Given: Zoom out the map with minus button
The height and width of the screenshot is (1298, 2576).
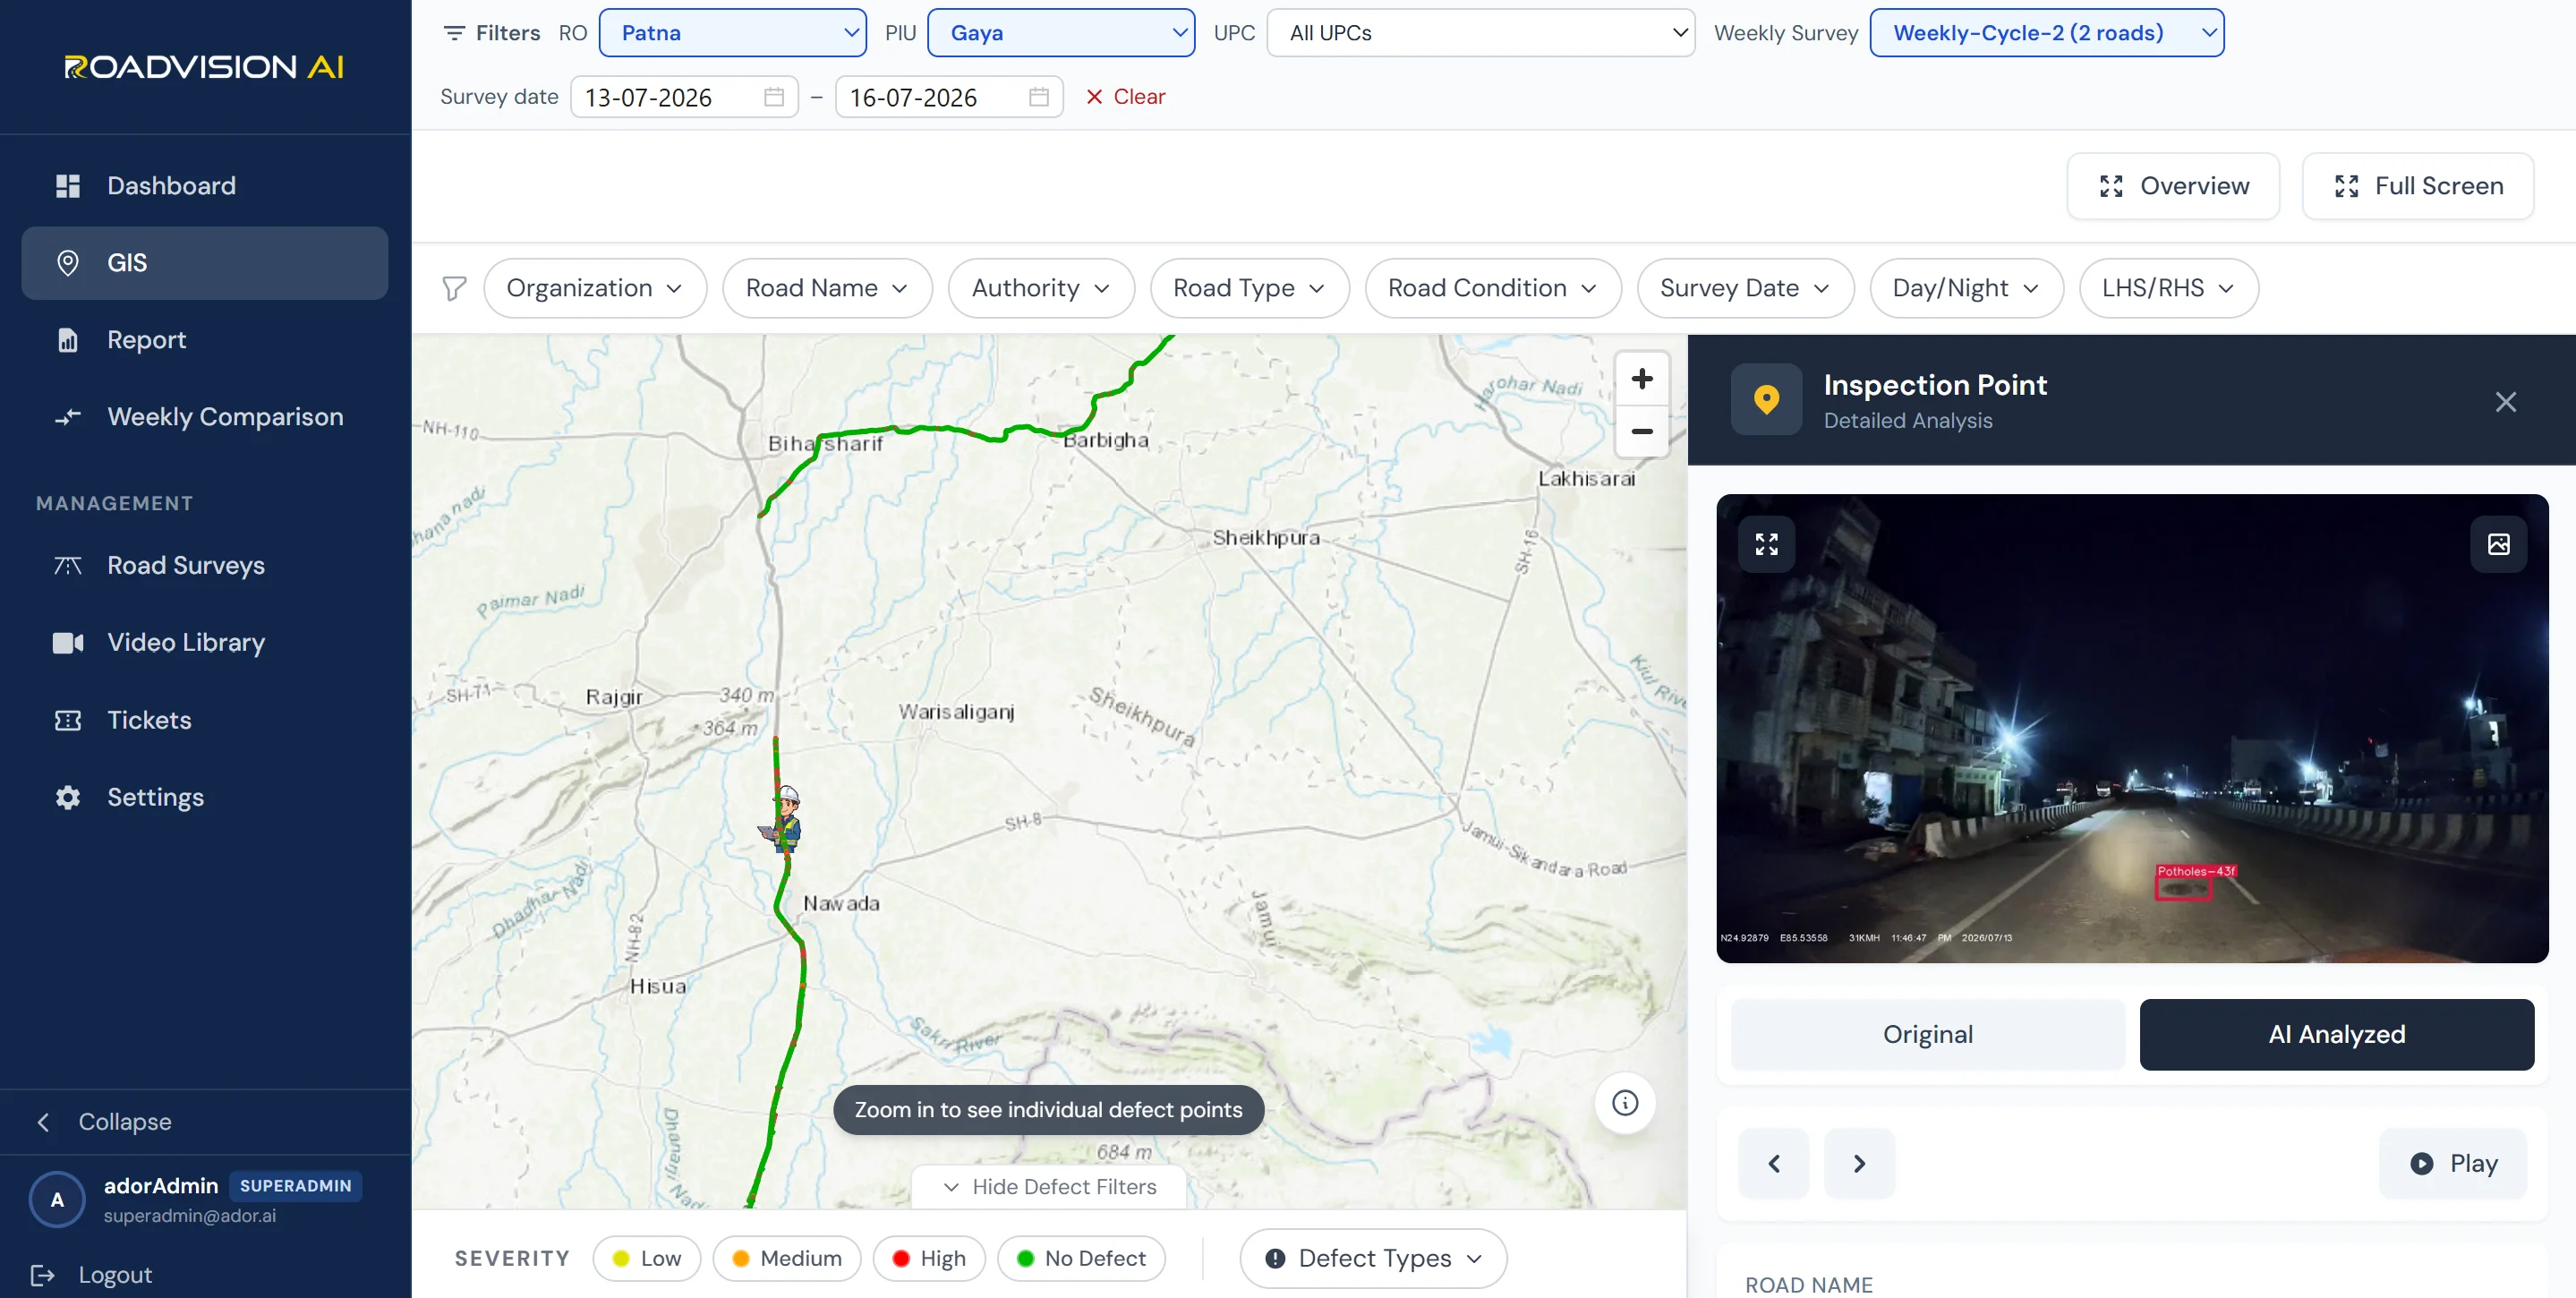Looking at the screenshot, I should 1641,431.
